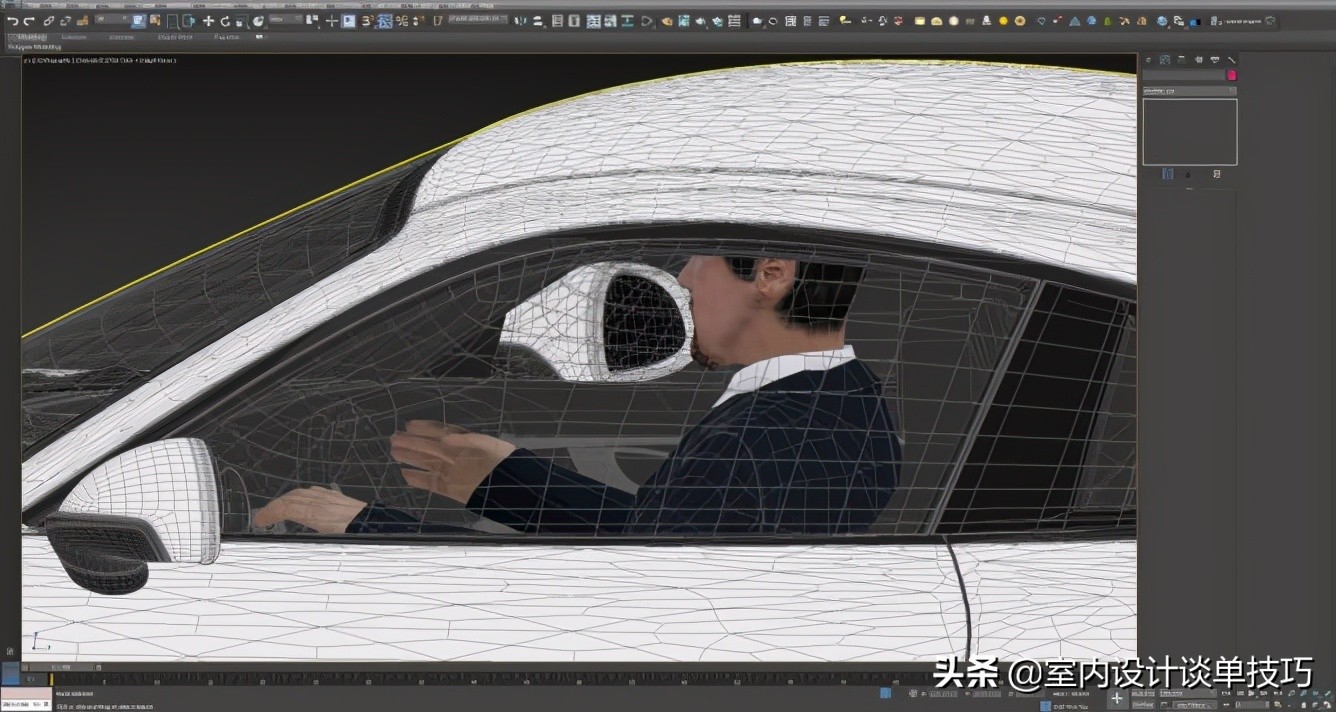Open the Utilities wrench command panel icon

[x=1232, y=60]
